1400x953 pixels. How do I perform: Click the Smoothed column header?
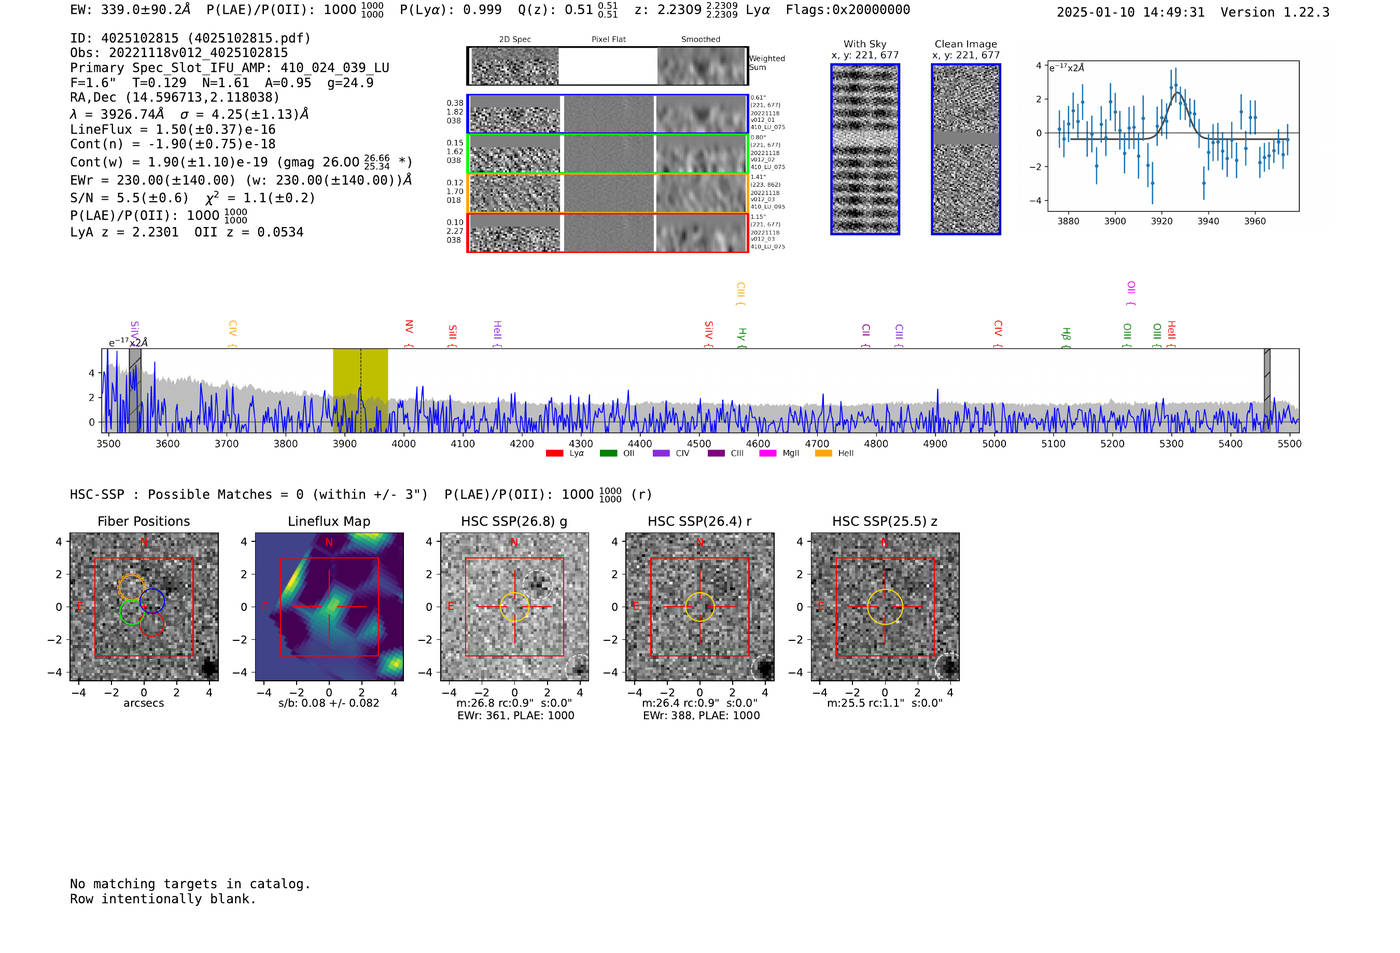(x=700, y=40)
